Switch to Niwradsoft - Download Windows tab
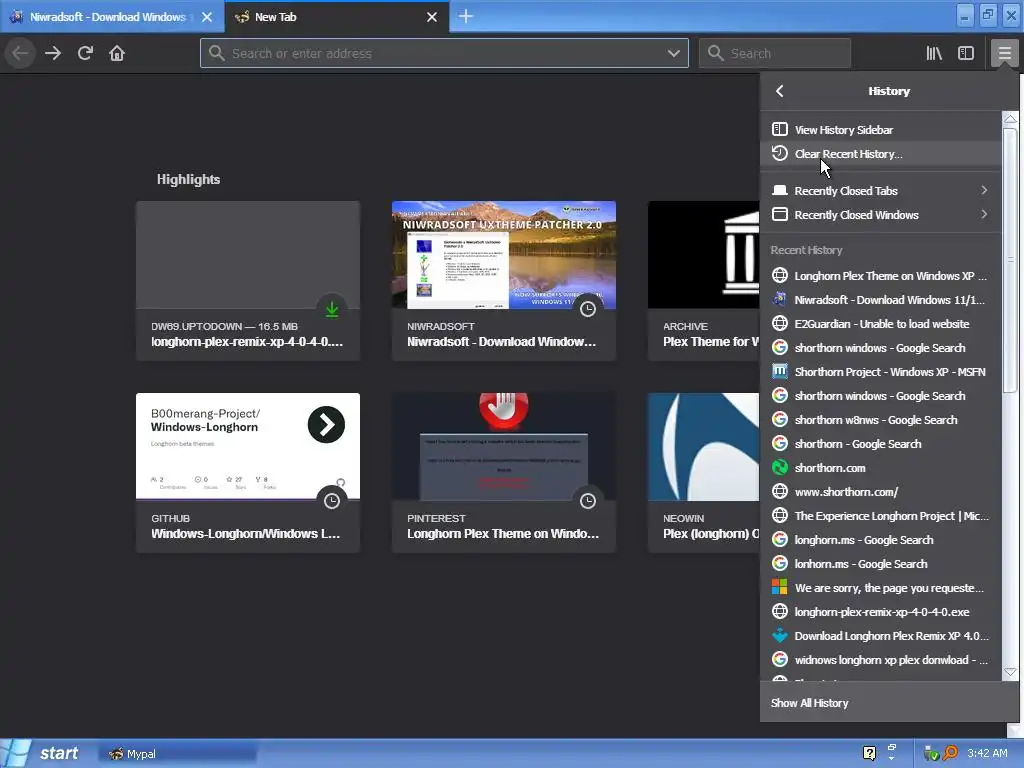The height and width of the screenshot is (768, 1024). pos(108,17)
